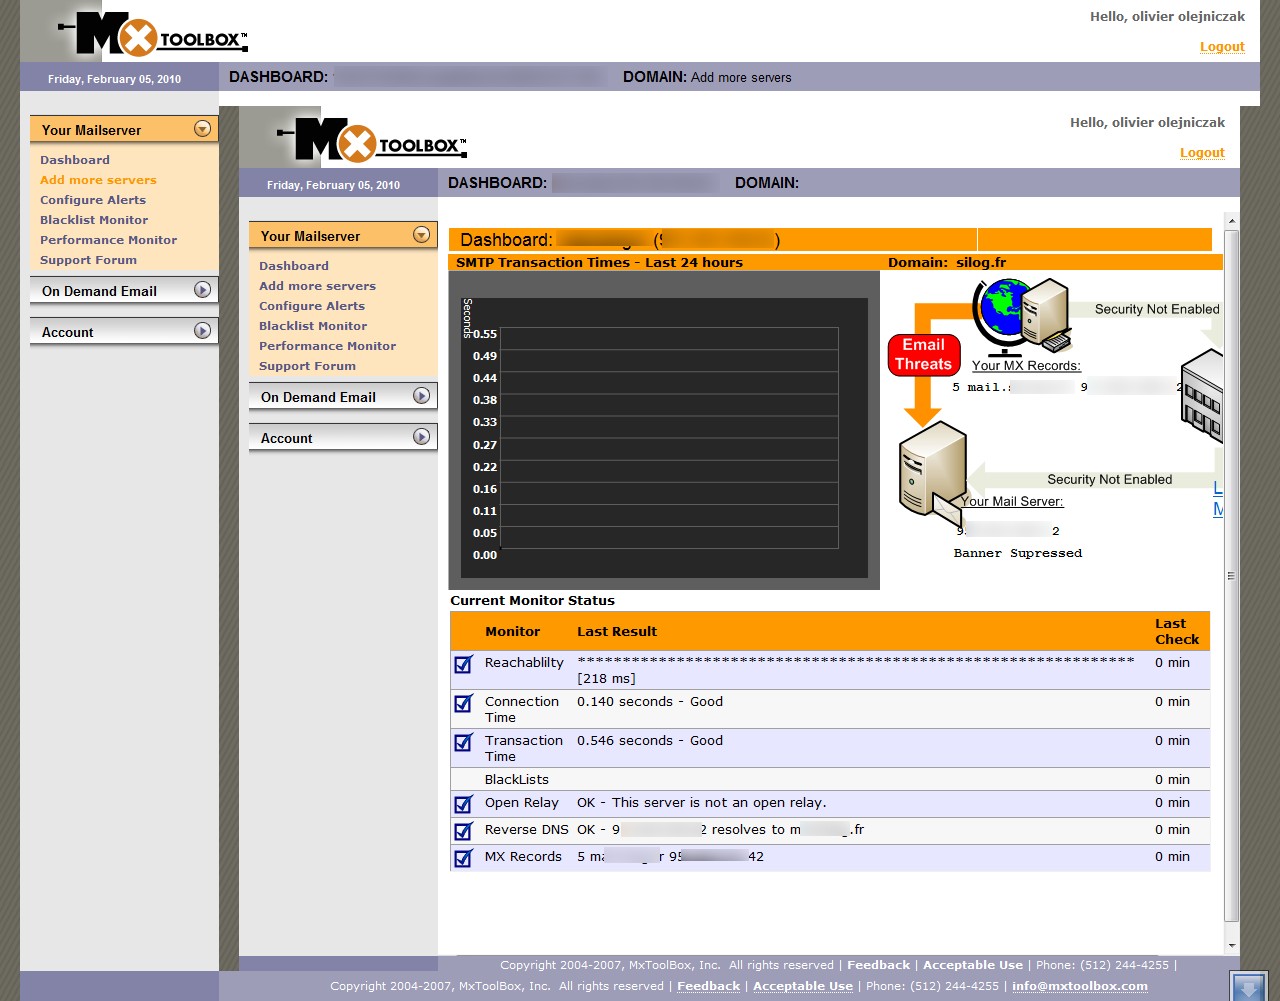Open Dashboard in outer sidebar
The height and width of the screenshot is (1001, 1280).
point(75,160)
